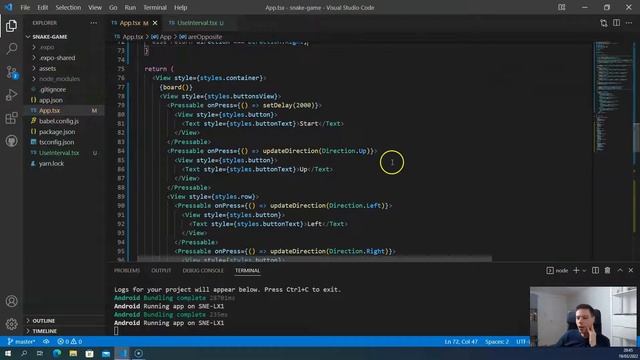Open Run and Debug view
The width and height of the screenshot is (640, 360).
point(11,95)
